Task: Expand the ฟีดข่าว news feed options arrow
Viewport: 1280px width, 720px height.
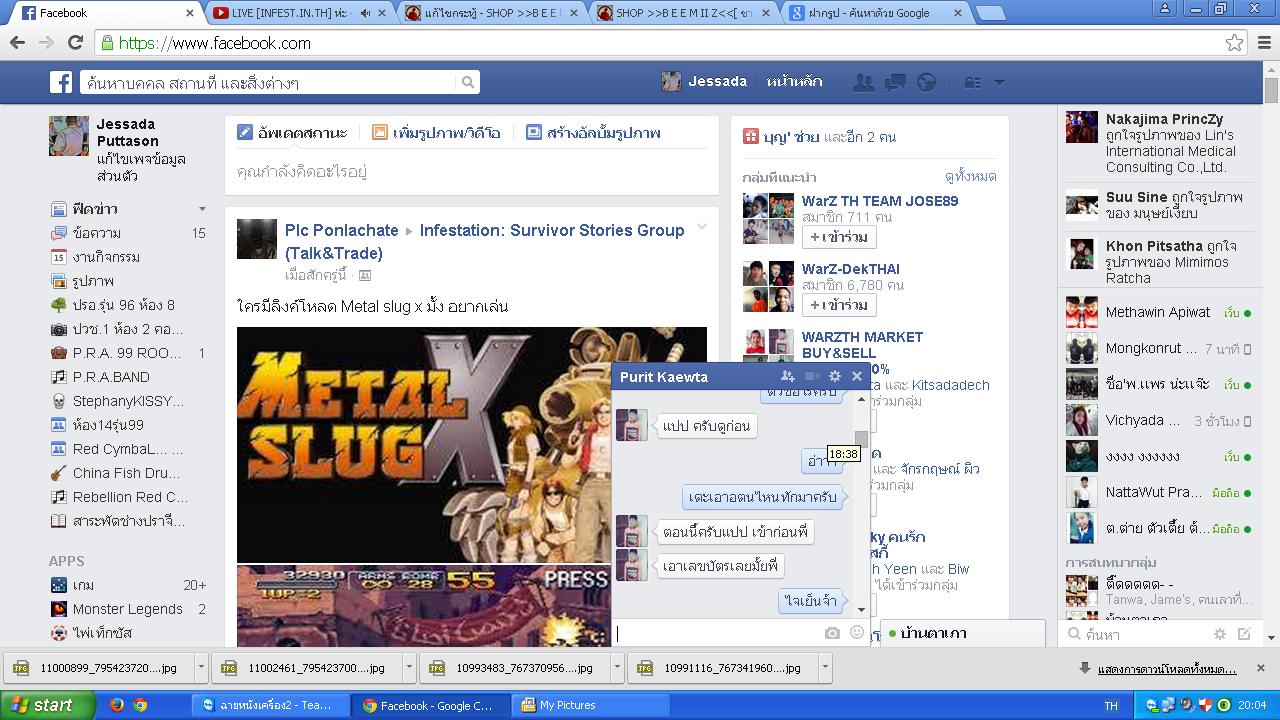Action: click(x=202, y=209)
